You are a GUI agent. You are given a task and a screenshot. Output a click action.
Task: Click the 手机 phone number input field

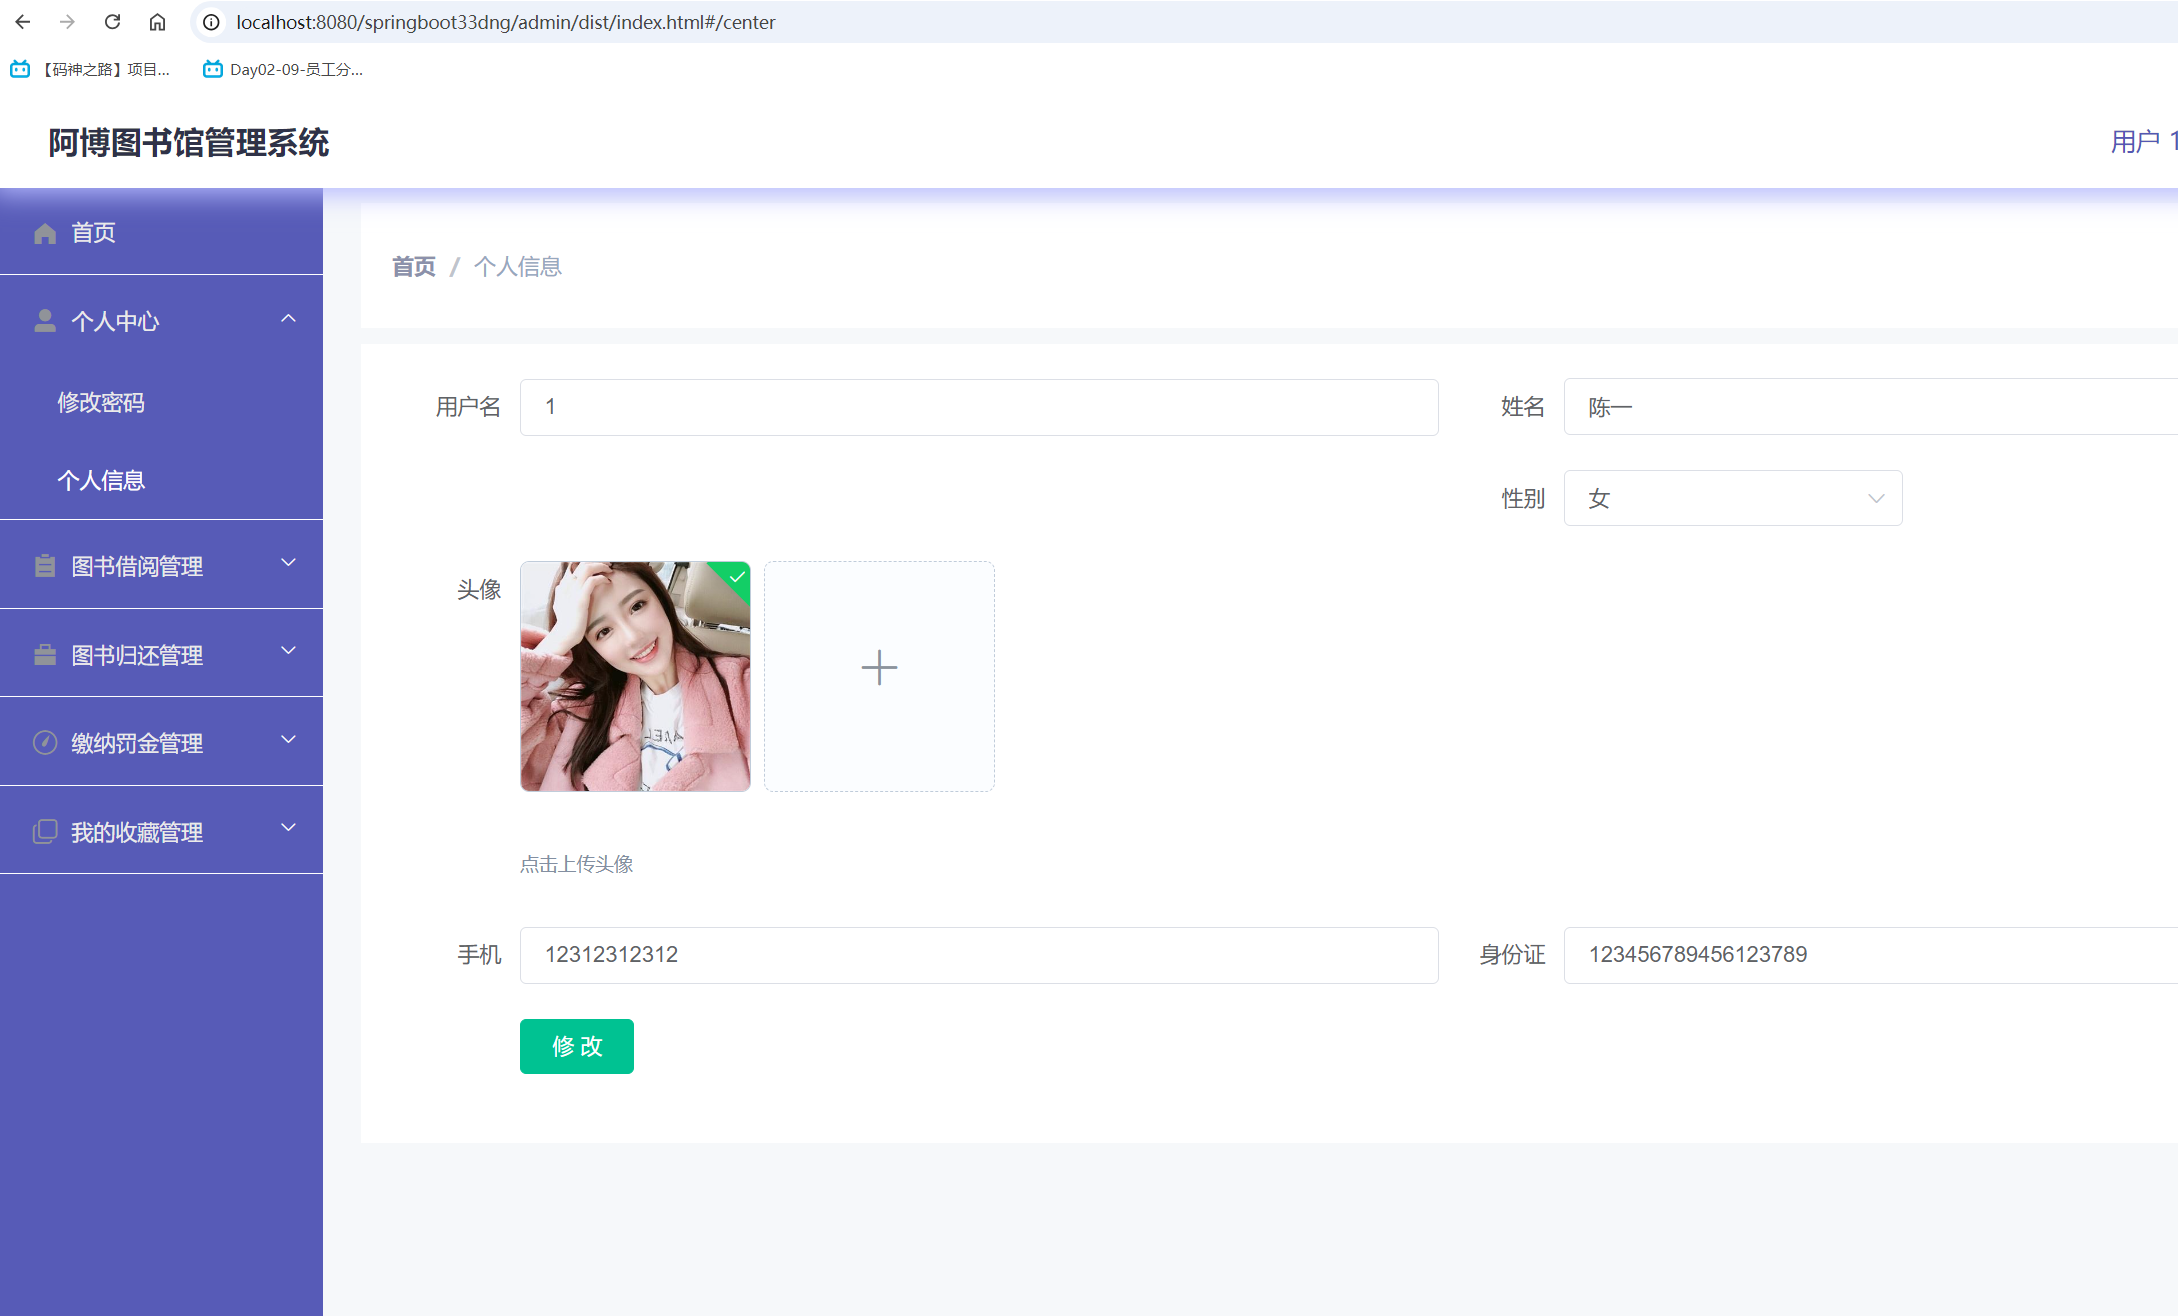[x=978, y=955]
